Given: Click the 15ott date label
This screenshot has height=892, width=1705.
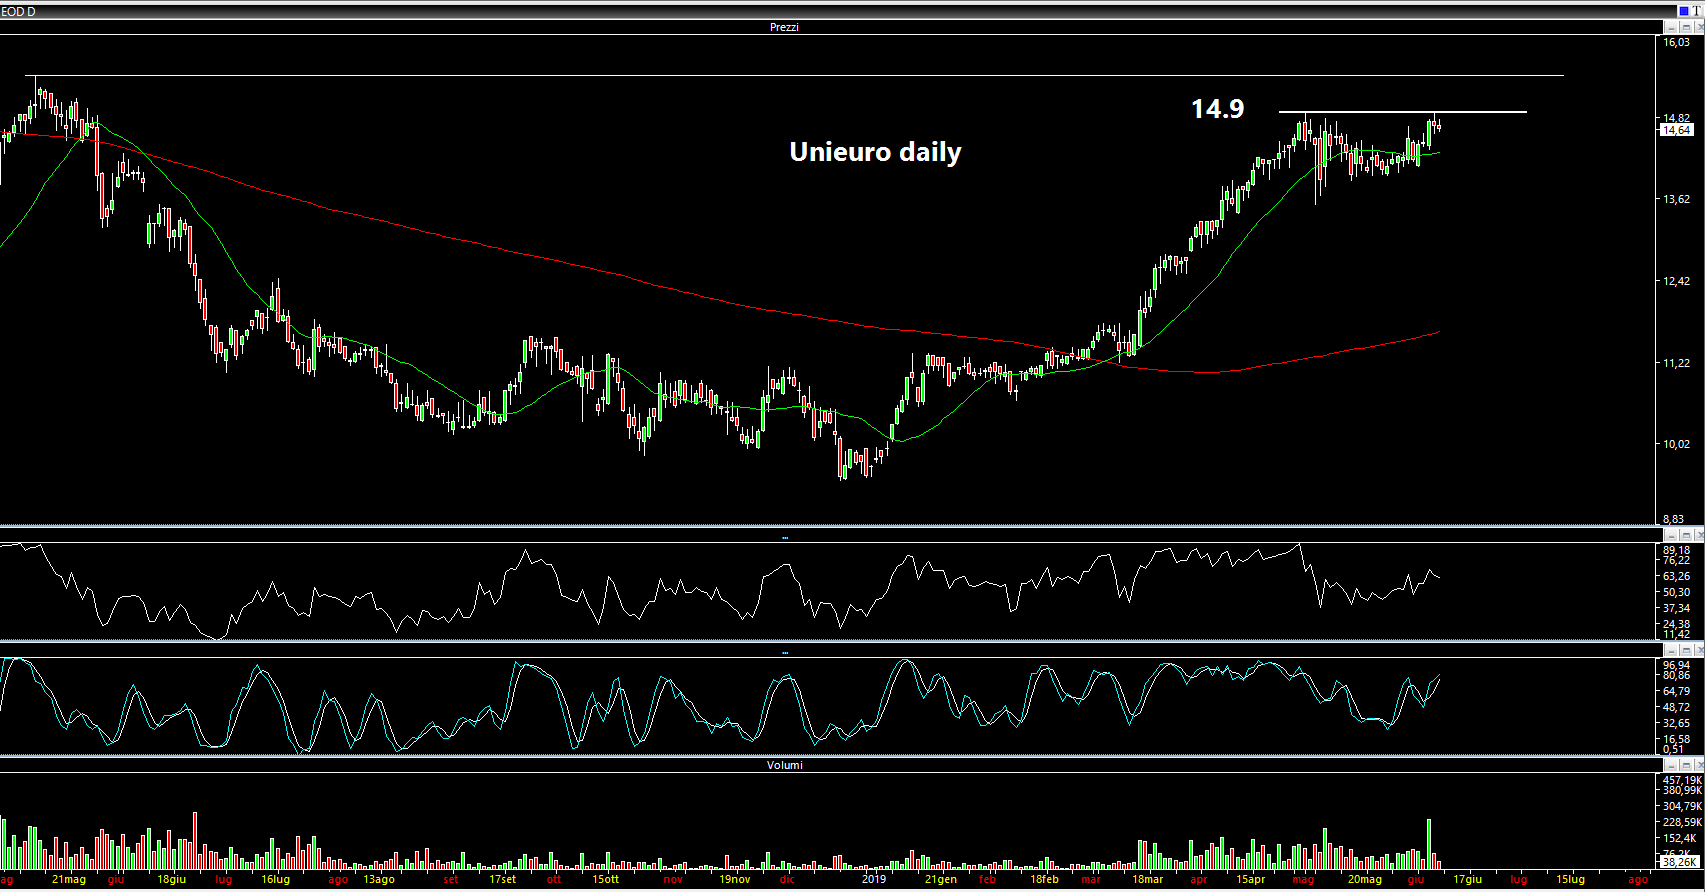Looking at the screenshot, I should tap(606, 880).
